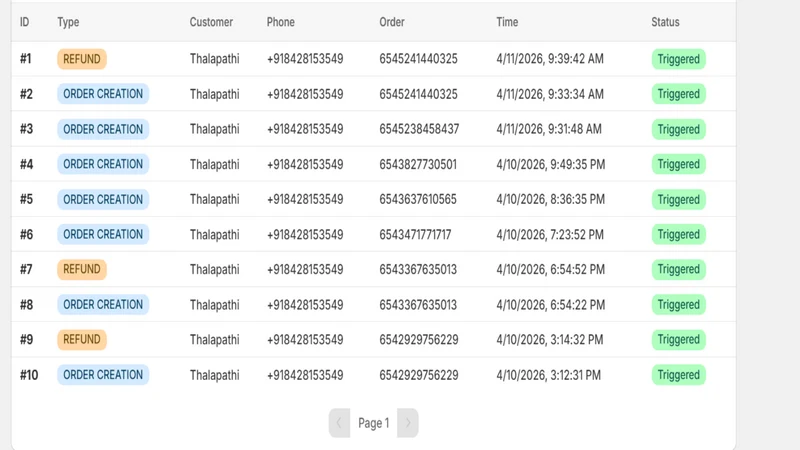
Task: Click the REFUND badge in row #9
Action: (x=82, y=340)
